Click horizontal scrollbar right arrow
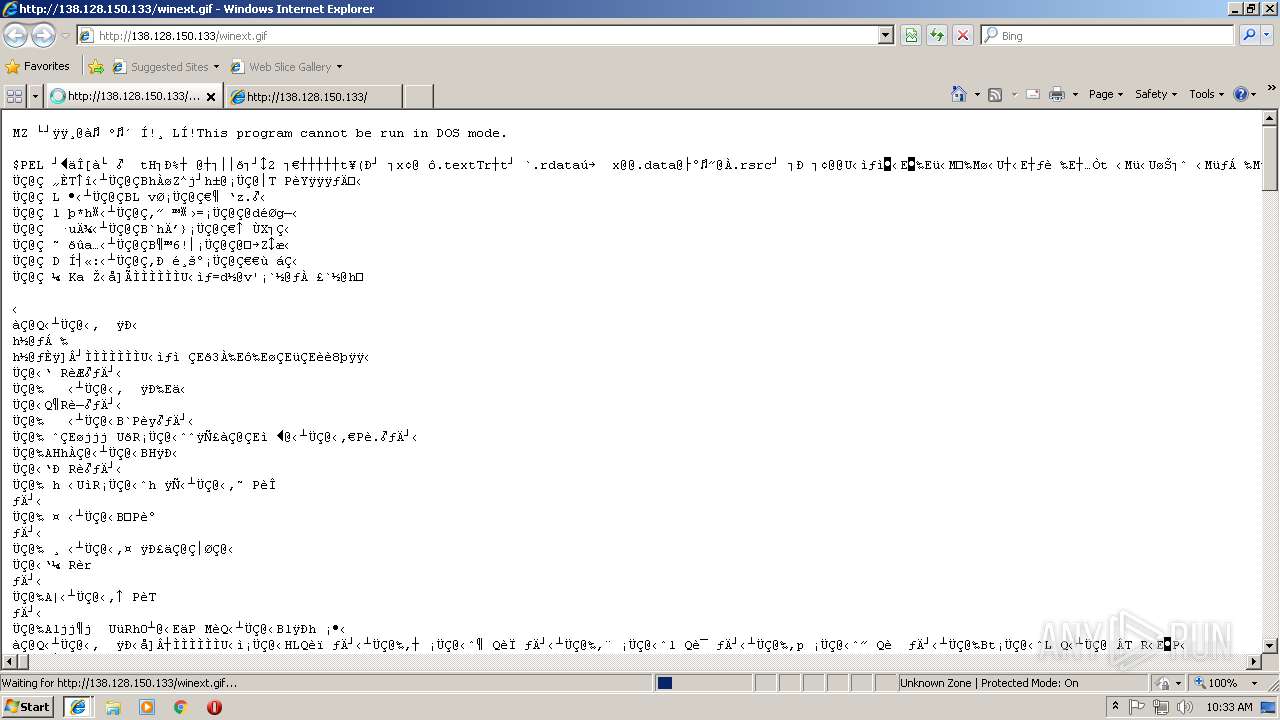This screenshot has width=1280, height=720. tap(1254, 662)
